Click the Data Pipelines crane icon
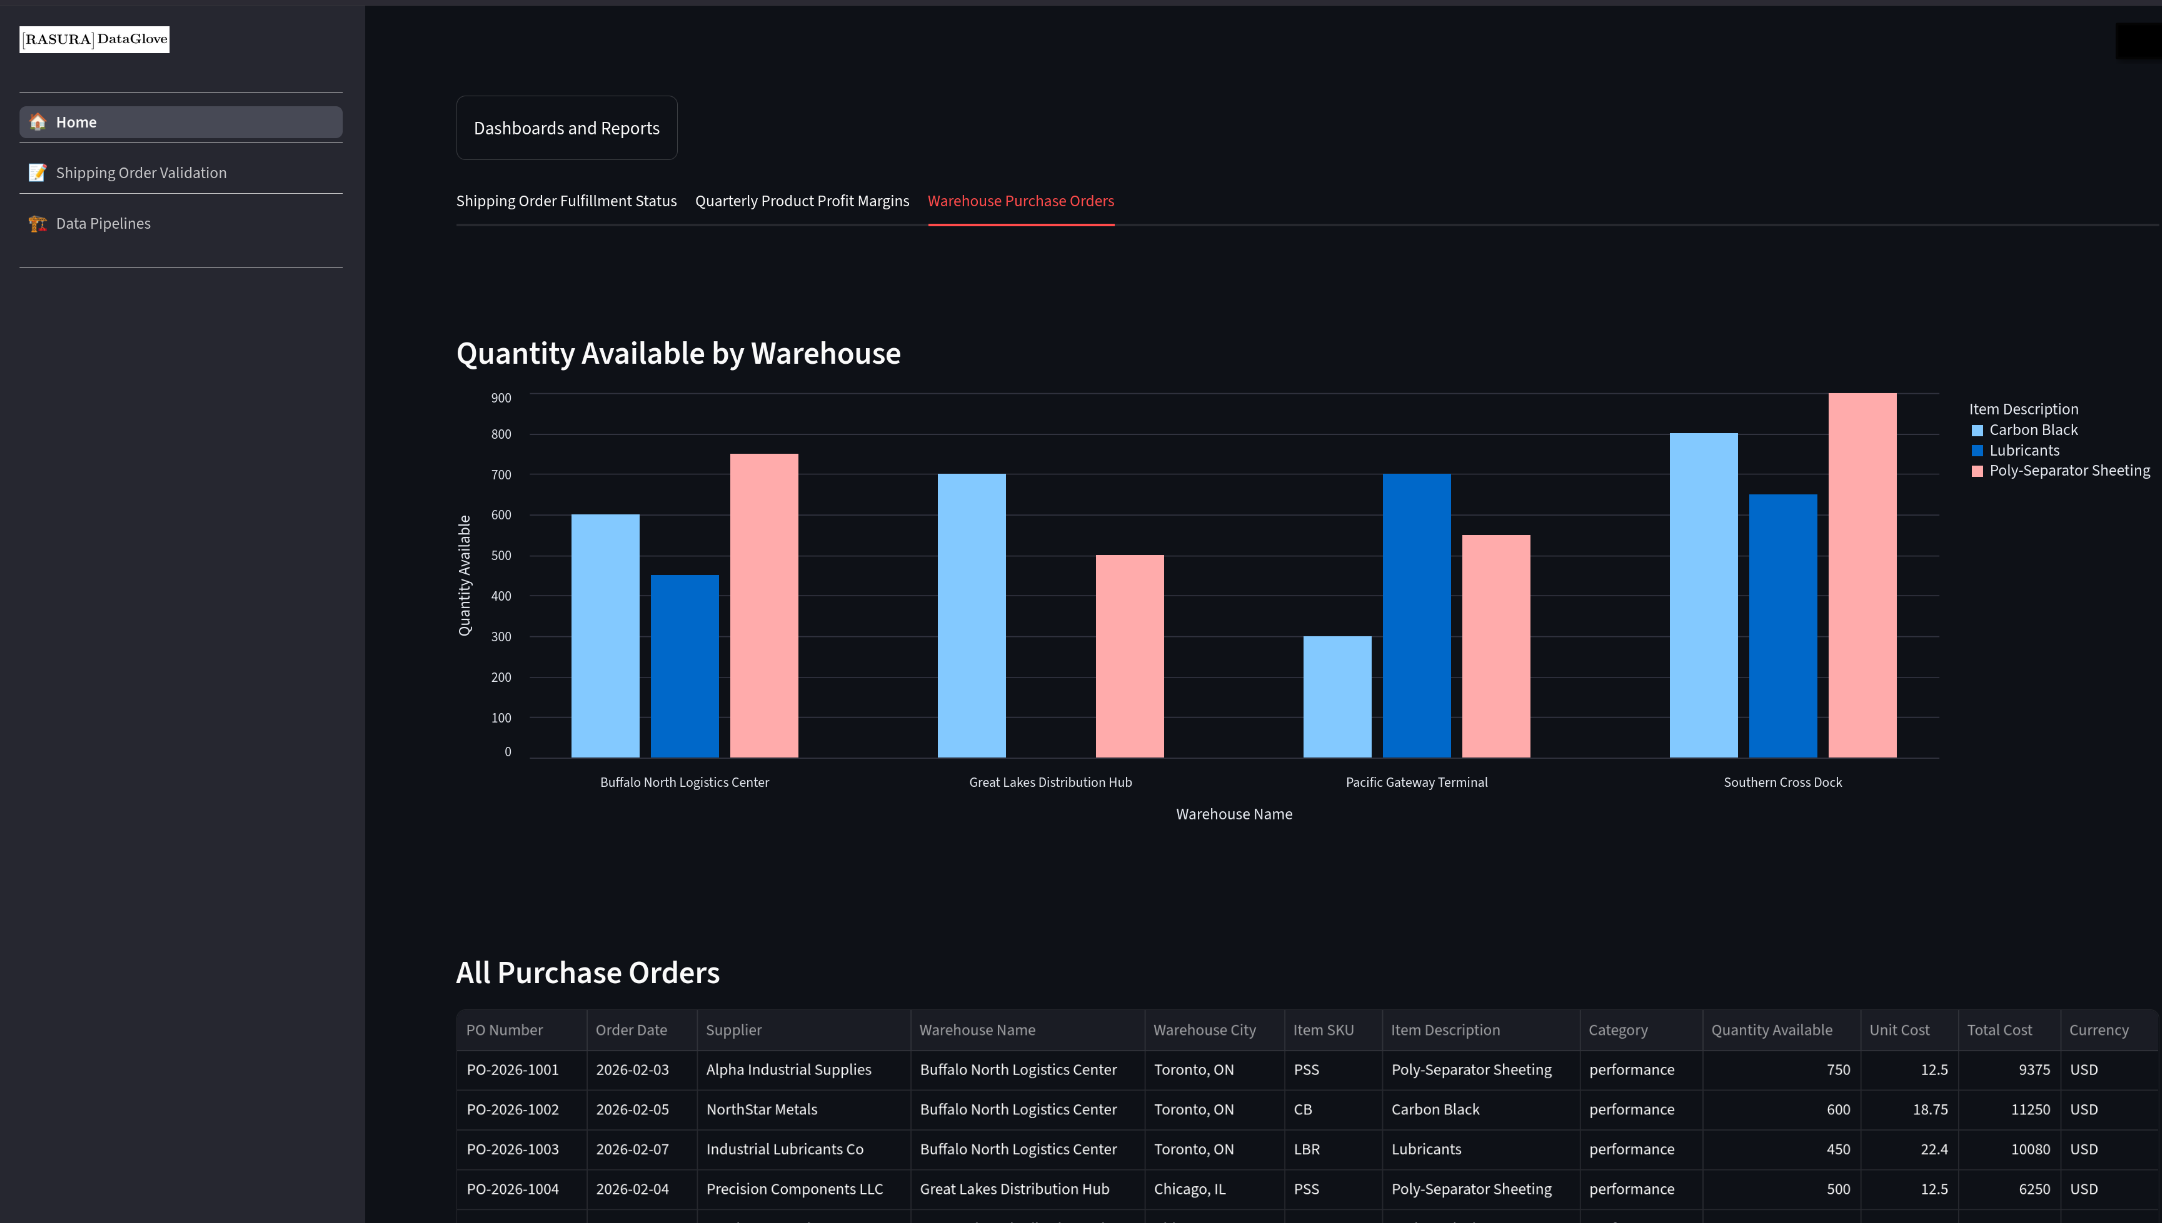Image resolution: width=2162 pixels, height=1223 pixels. click(x=38, y=224)
